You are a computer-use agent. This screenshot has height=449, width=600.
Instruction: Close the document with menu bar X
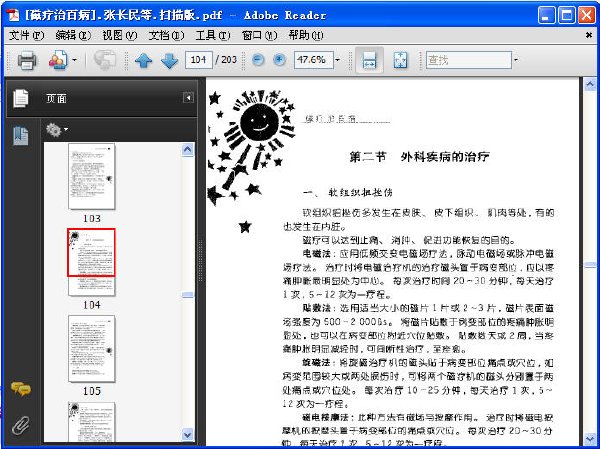click(589, 35)
